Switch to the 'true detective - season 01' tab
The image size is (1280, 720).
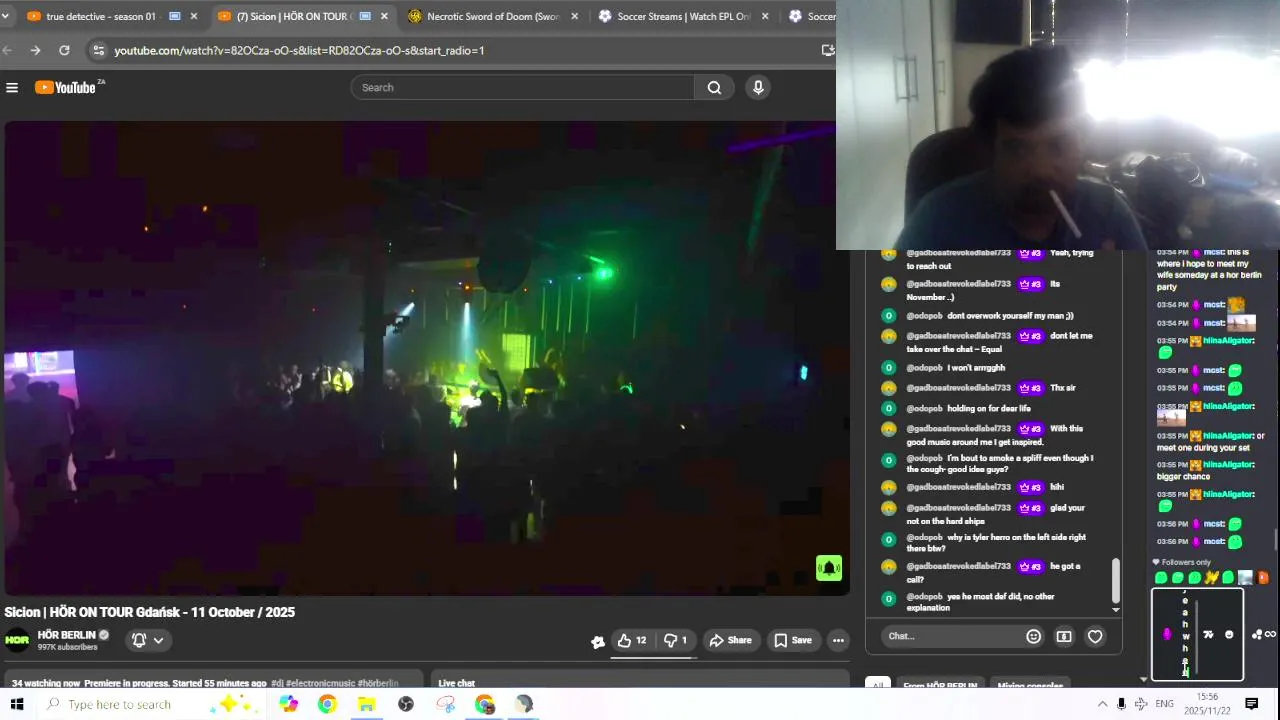point(101,16)
